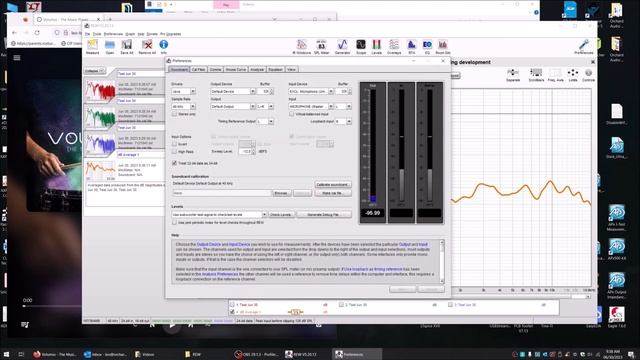Switch to the Analysis tab

point(257,69)
